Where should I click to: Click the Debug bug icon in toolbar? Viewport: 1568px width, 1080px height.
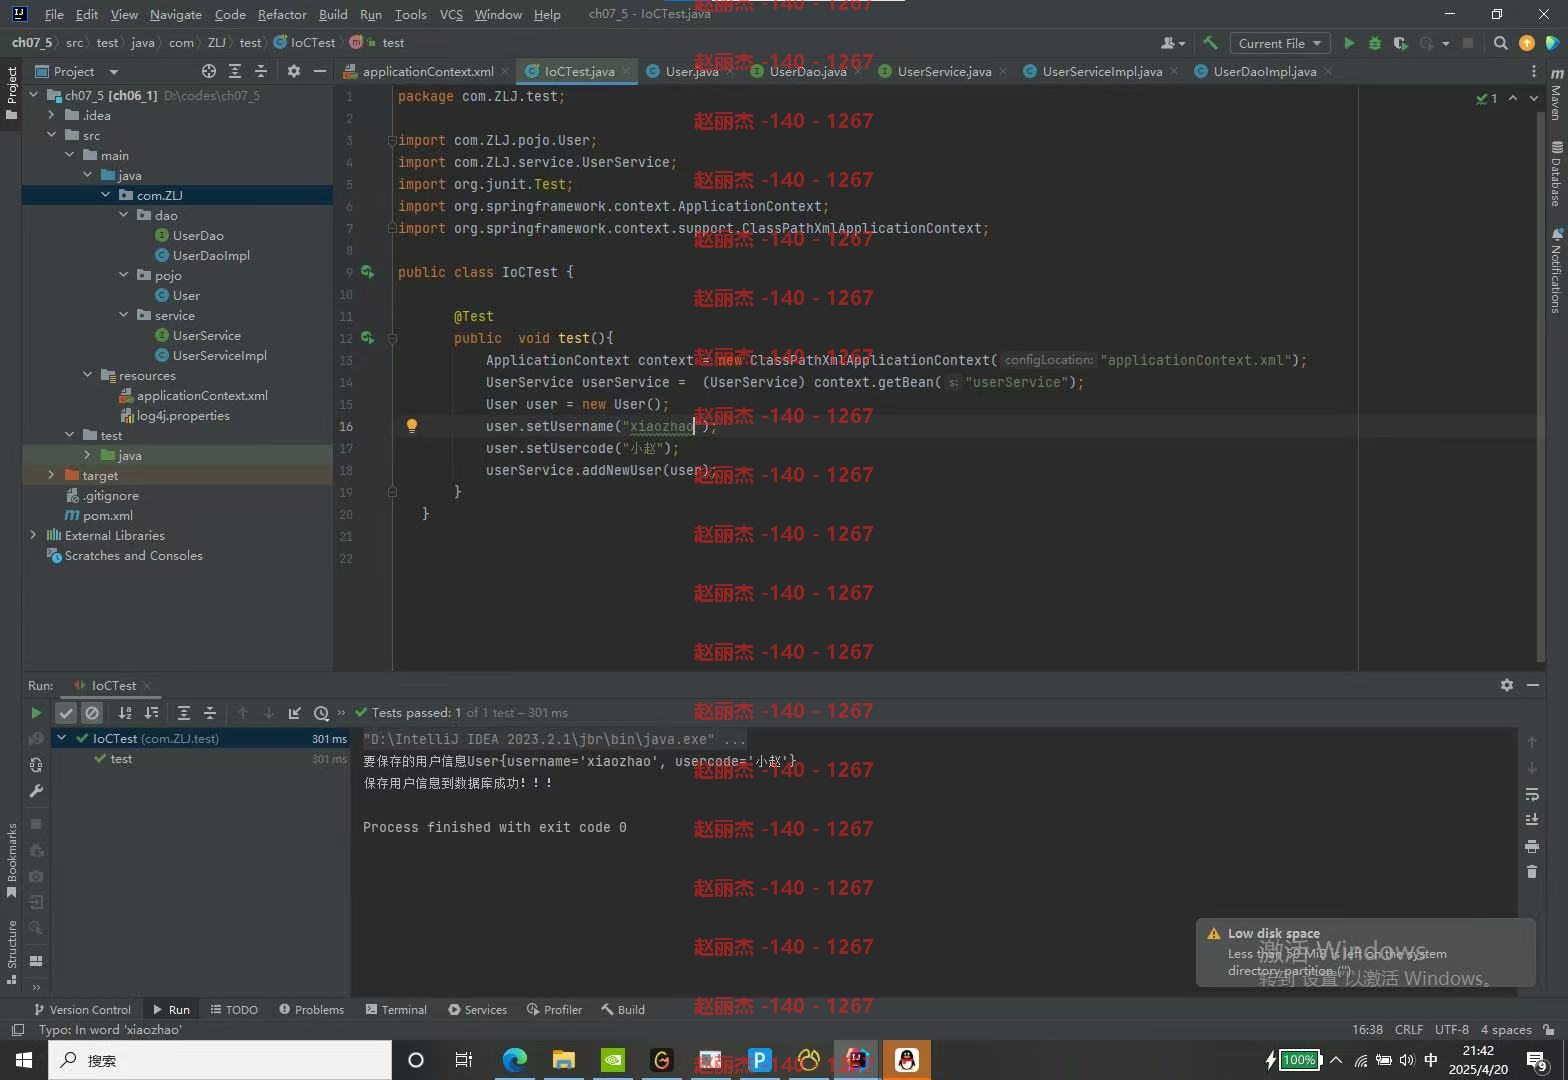click(x=1375, y=43)
